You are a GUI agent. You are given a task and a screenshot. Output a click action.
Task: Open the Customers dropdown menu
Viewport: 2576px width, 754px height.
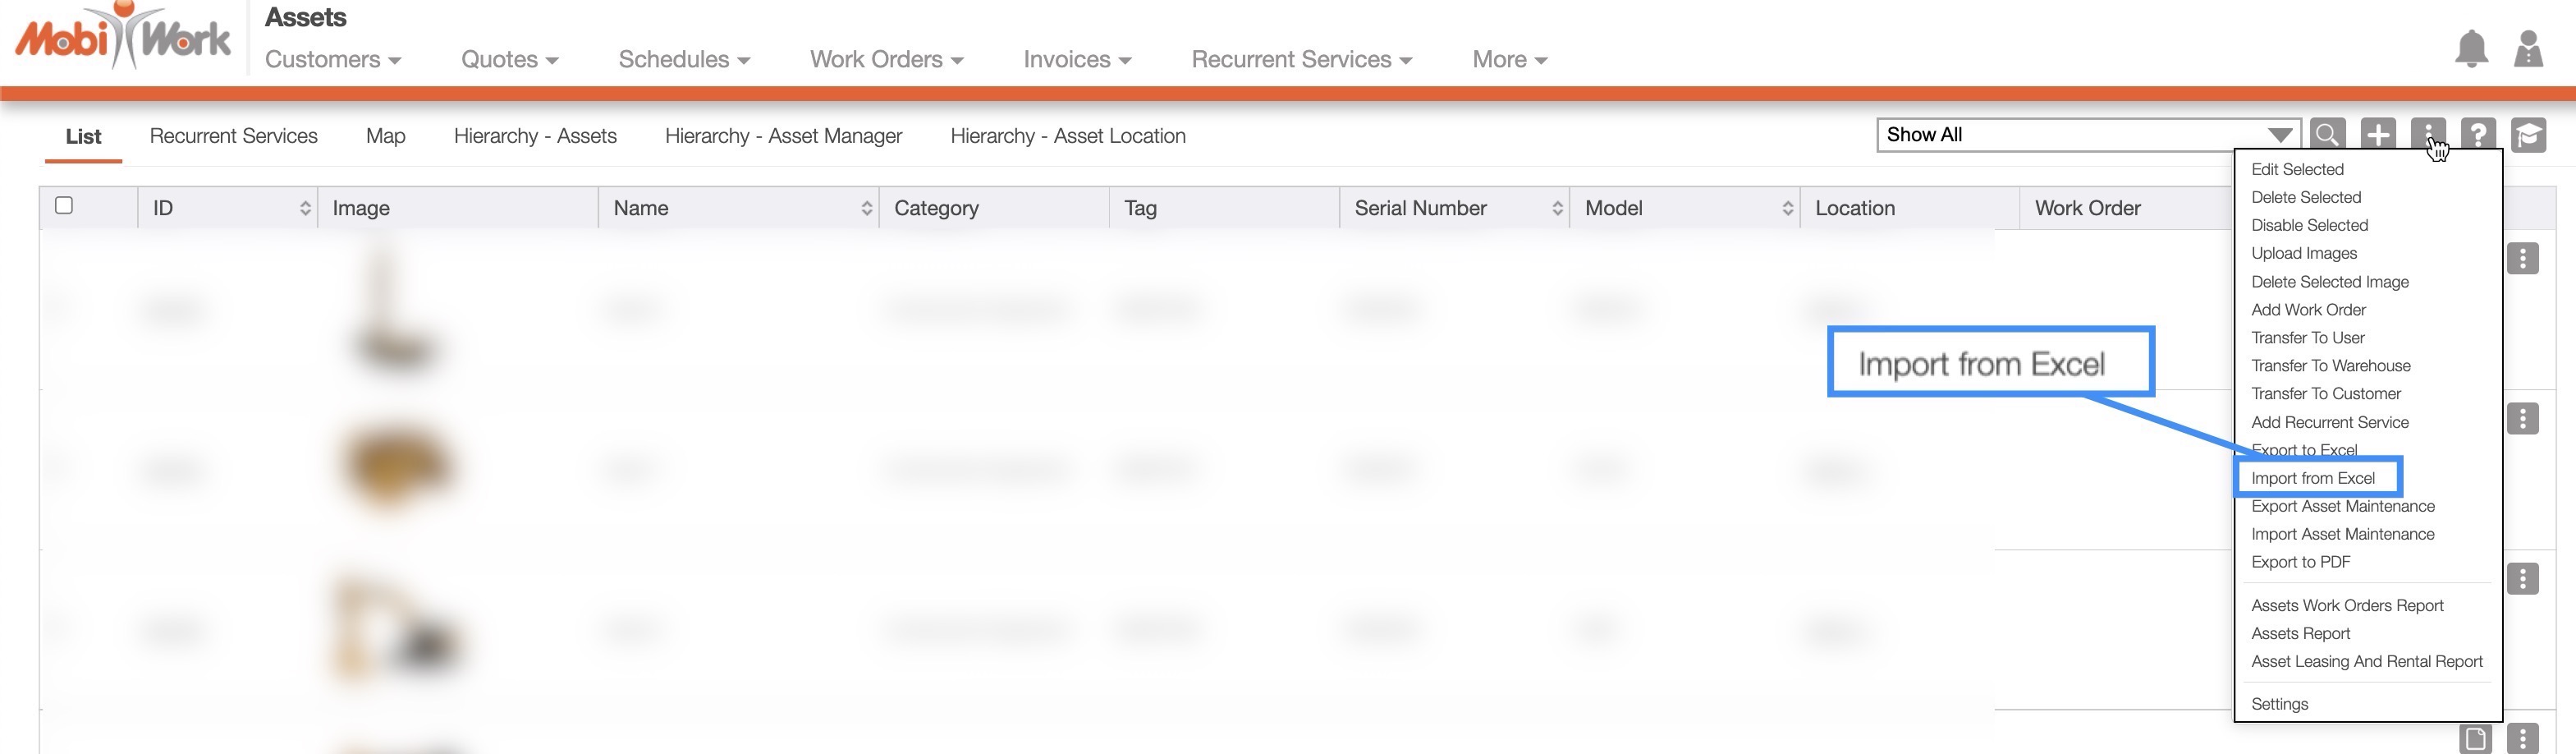(x=332, y=60)
